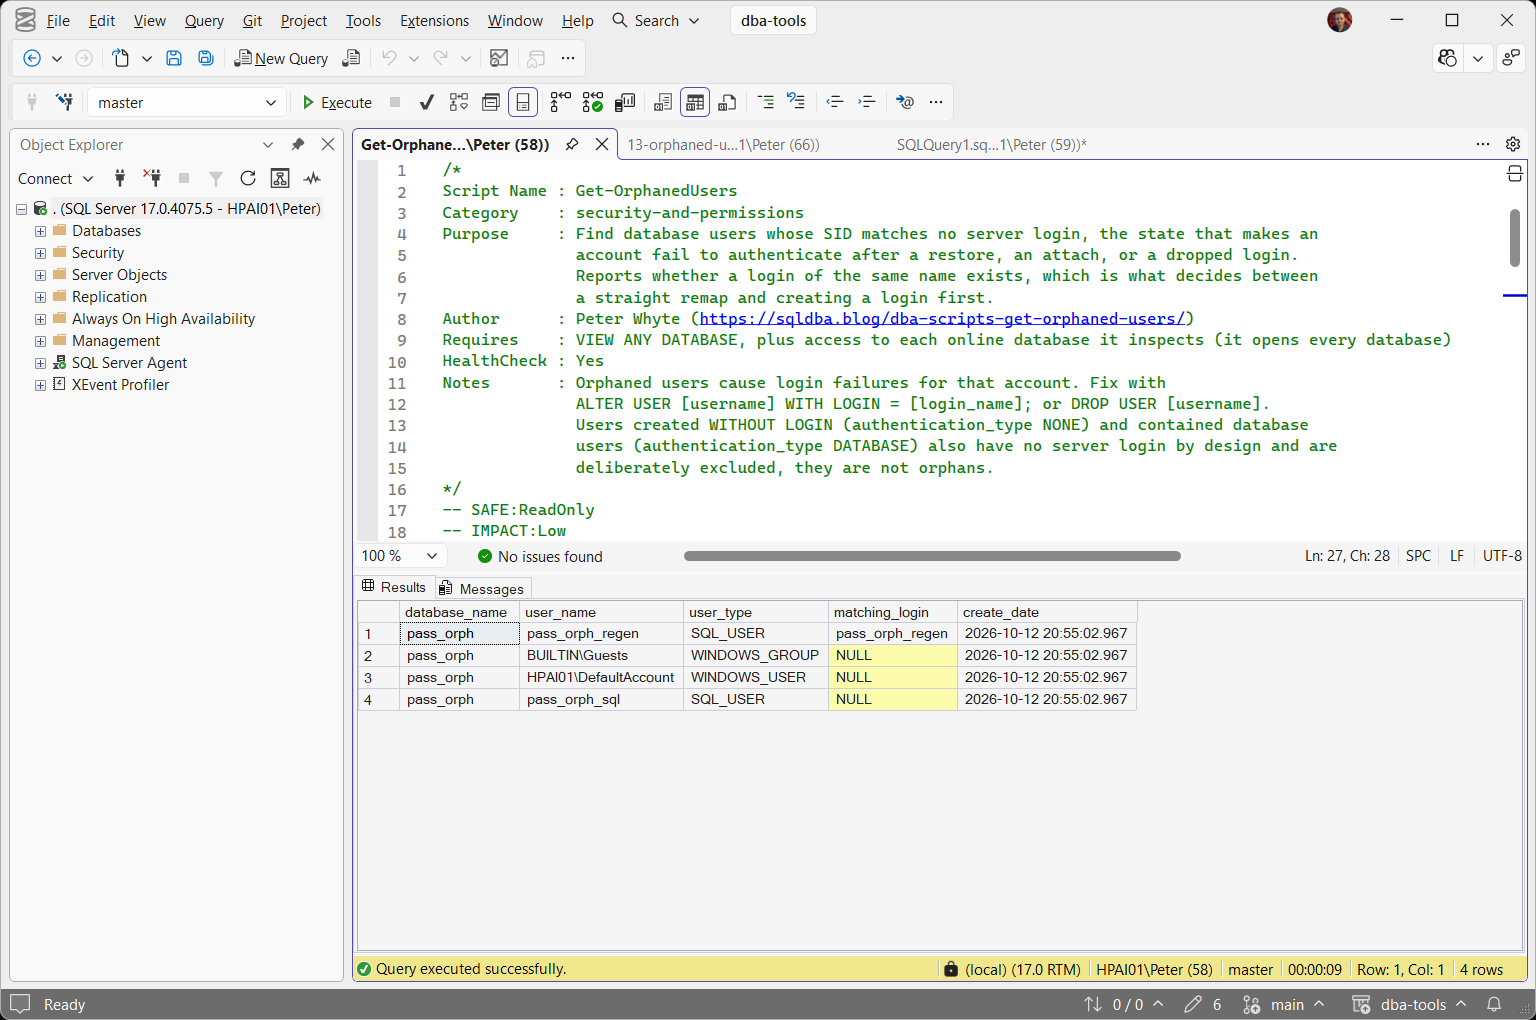1536x1020 pixels.
Task: Expand the Databases tree node
Action: click(40, 231)
